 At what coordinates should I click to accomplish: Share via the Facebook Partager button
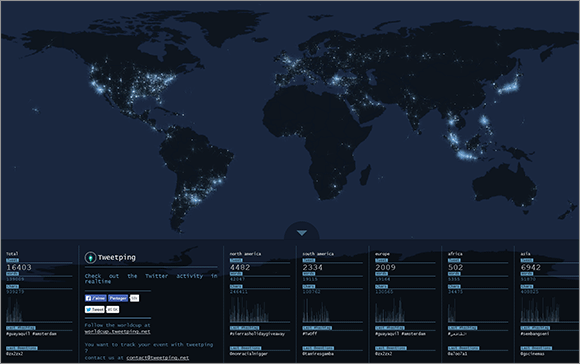(x=118, y=298)
